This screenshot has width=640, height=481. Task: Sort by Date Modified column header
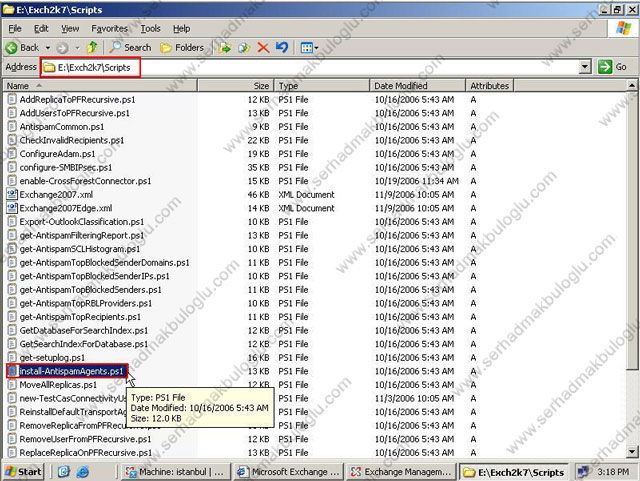click(418, 86)
